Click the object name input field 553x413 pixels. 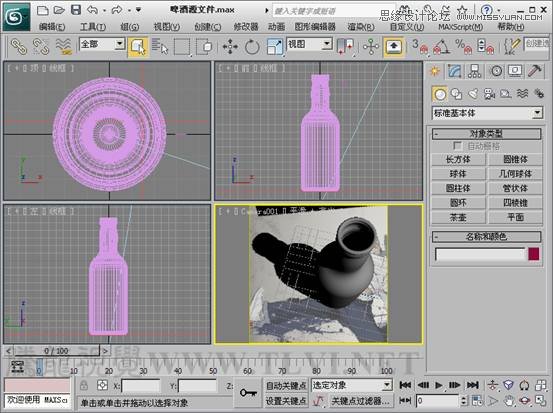pyautogui.click(x=480, y=254)
